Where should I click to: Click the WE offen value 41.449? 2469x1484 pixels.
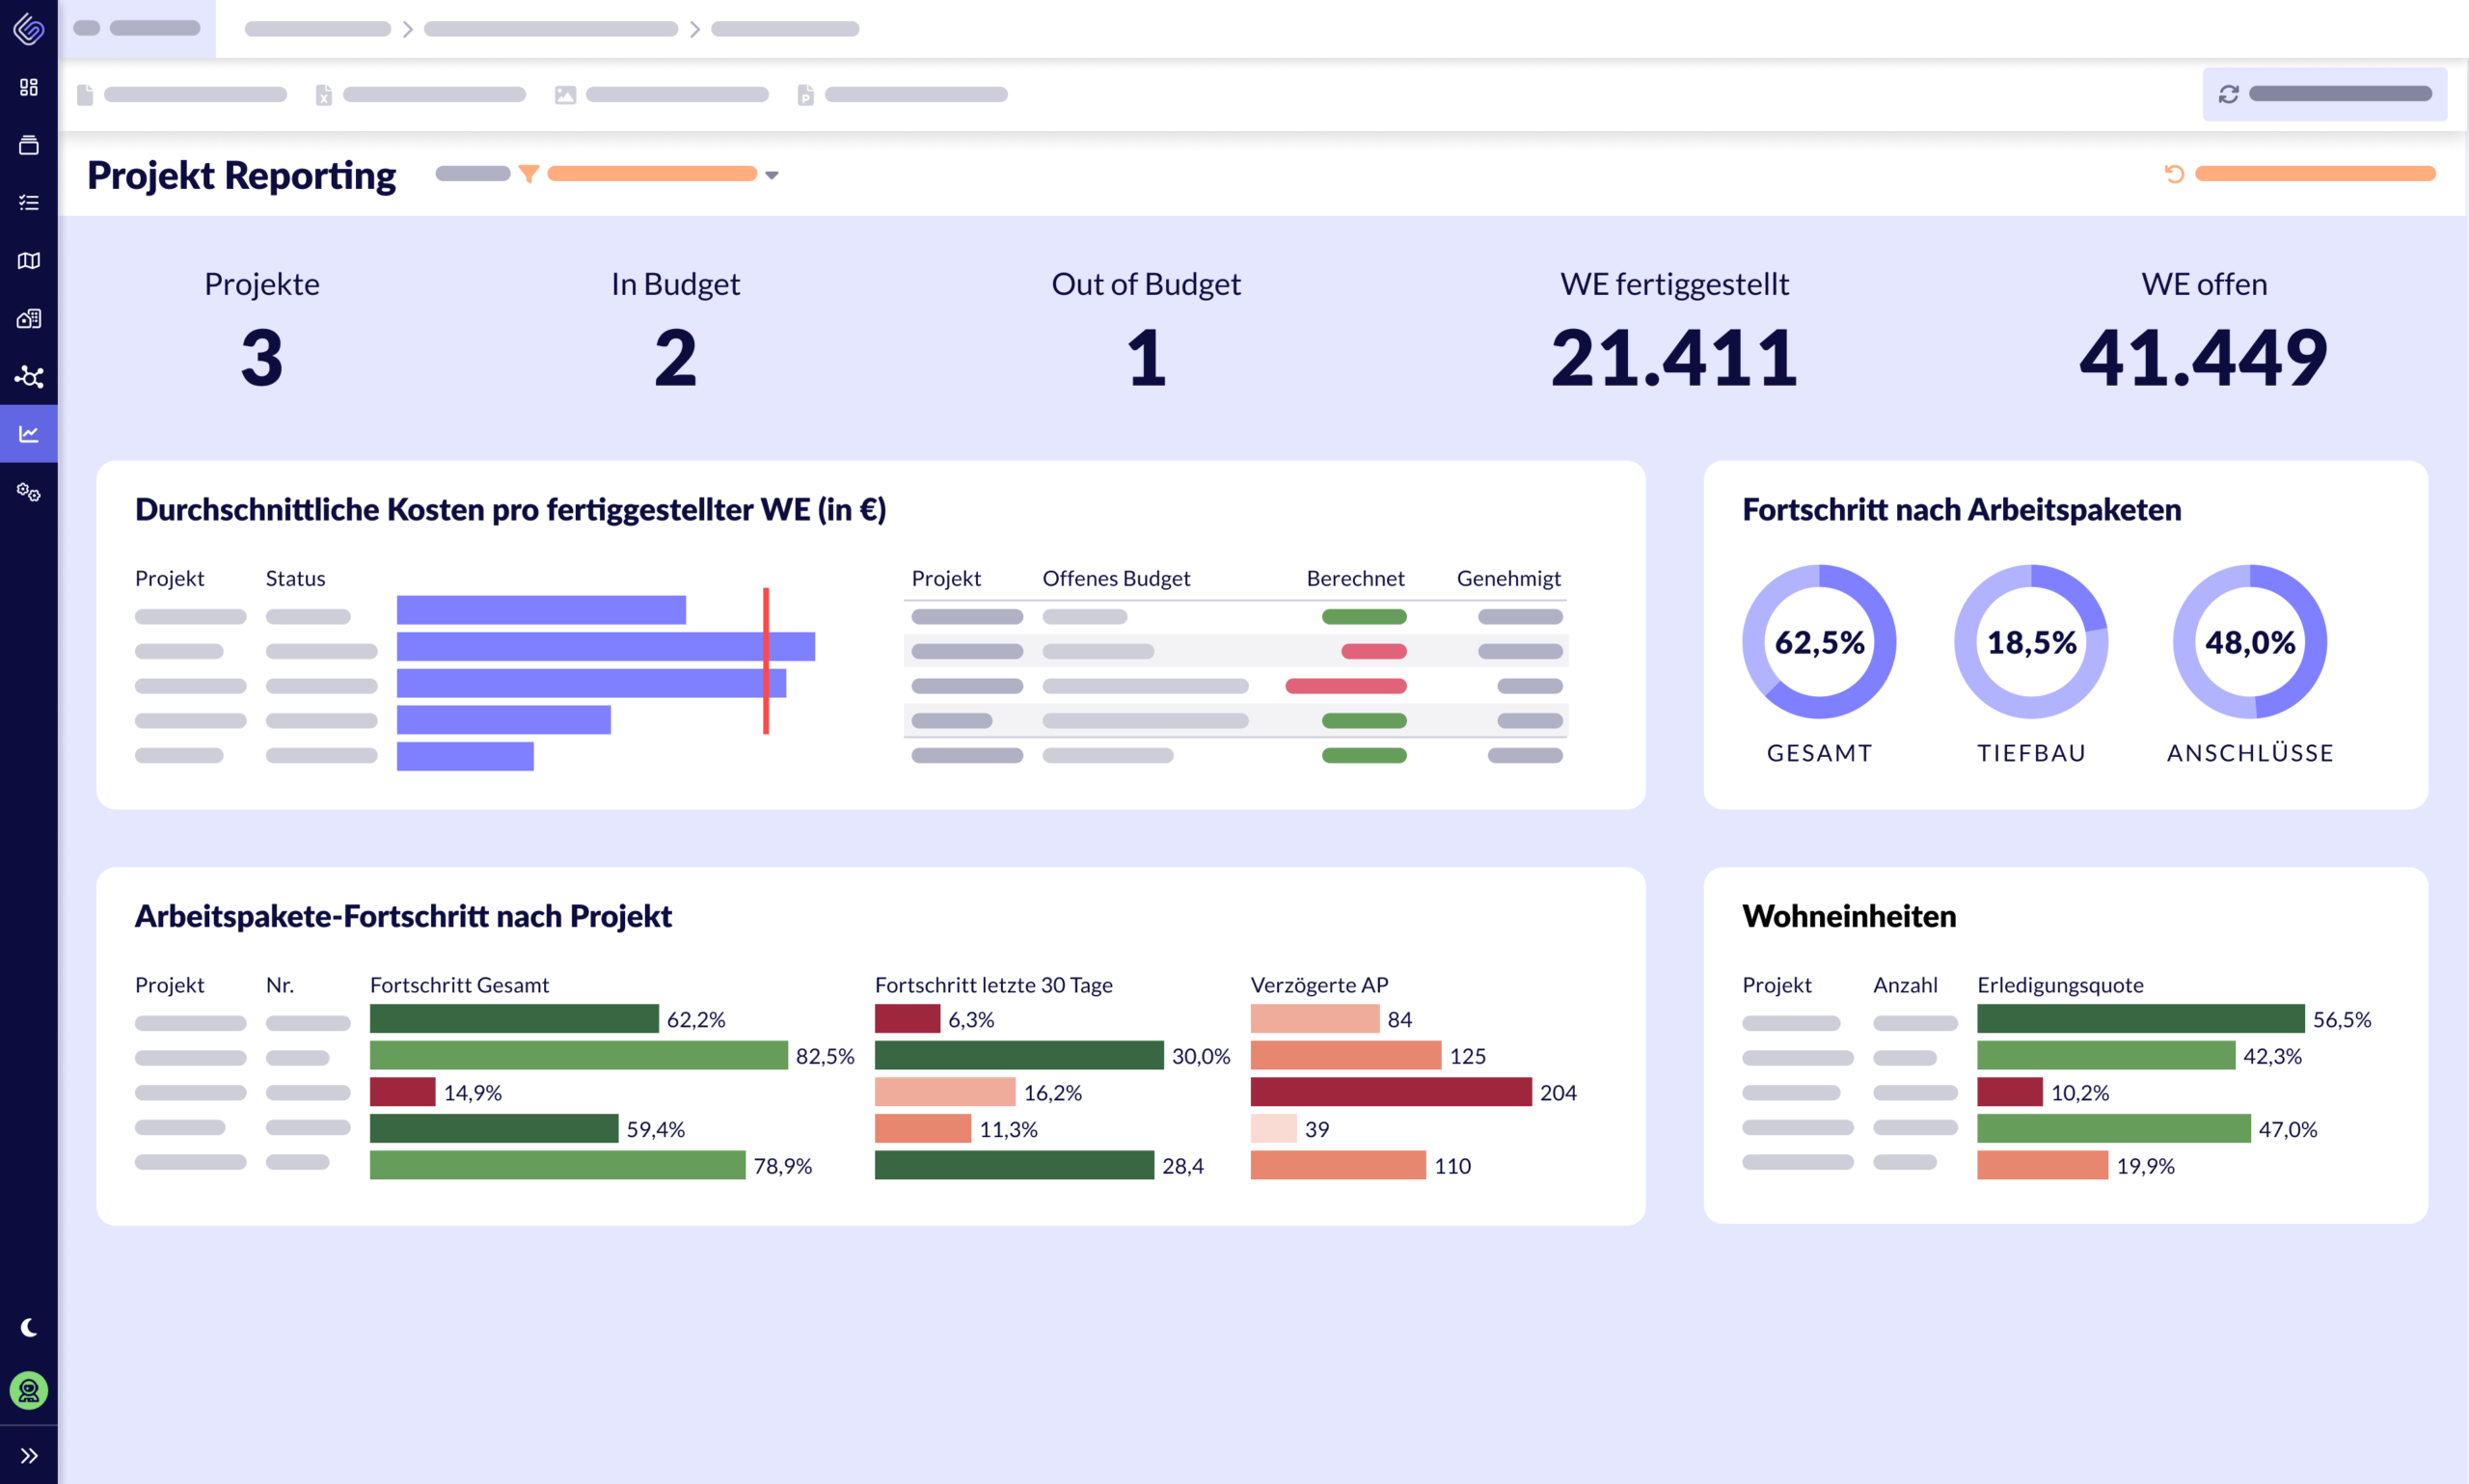2204,358
